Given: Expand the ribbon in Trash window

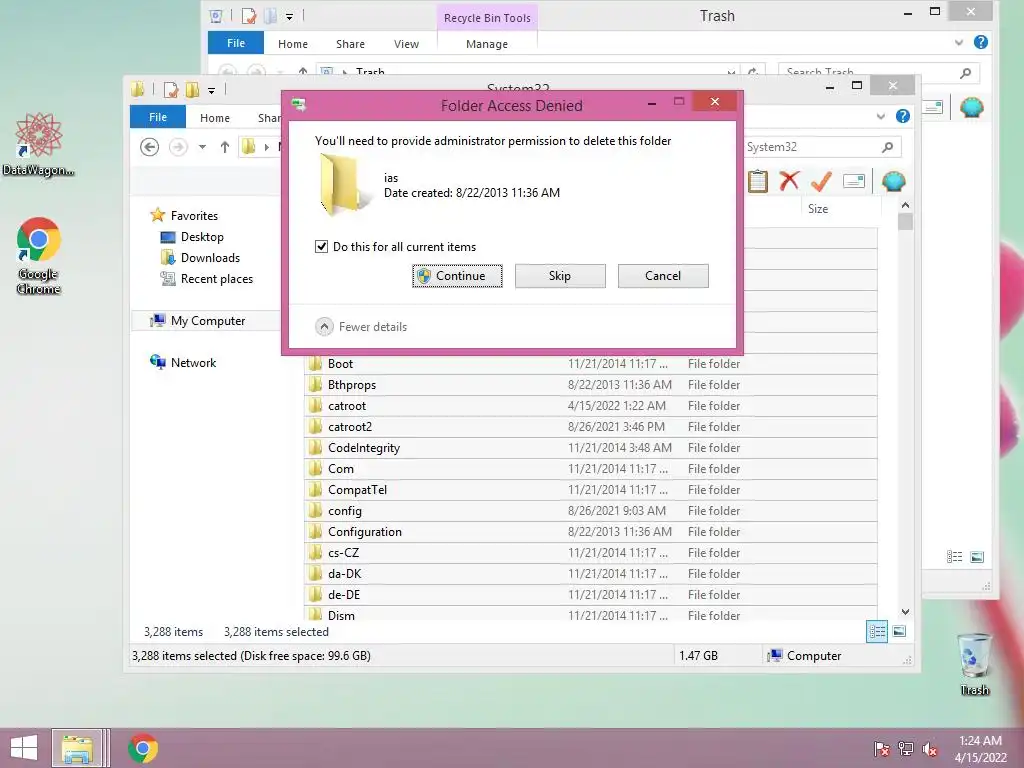Looking at the screenshot, I should pyautogui.click(x=959, y=42).
